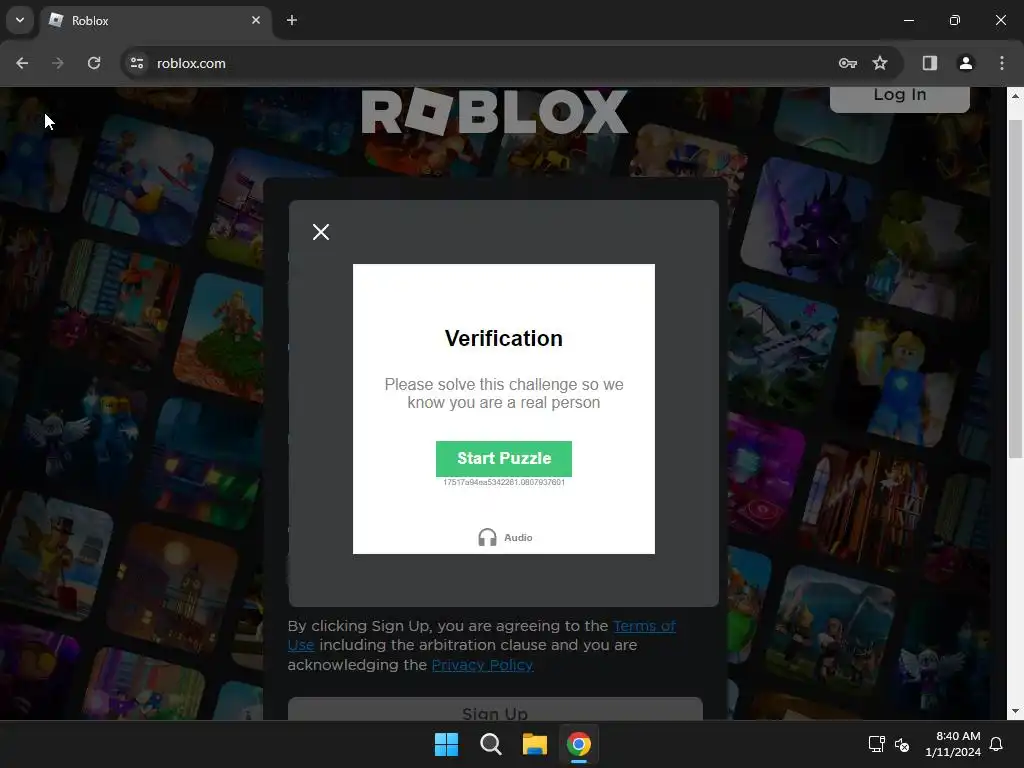Open the saved passwords key icon
The image size is (1024, 768).
(x=848, y=63)
